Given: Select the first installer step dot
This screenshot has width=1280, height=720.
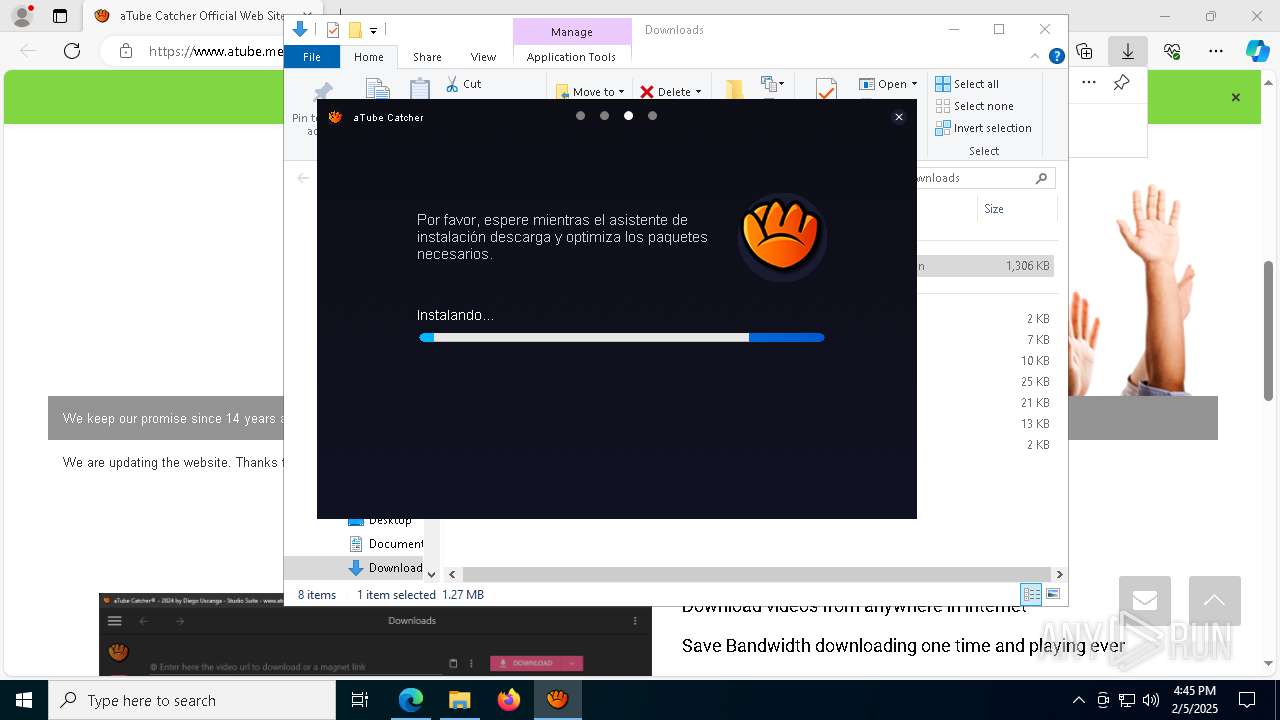Looking at the screenshot, I should (x=580, y=116).
